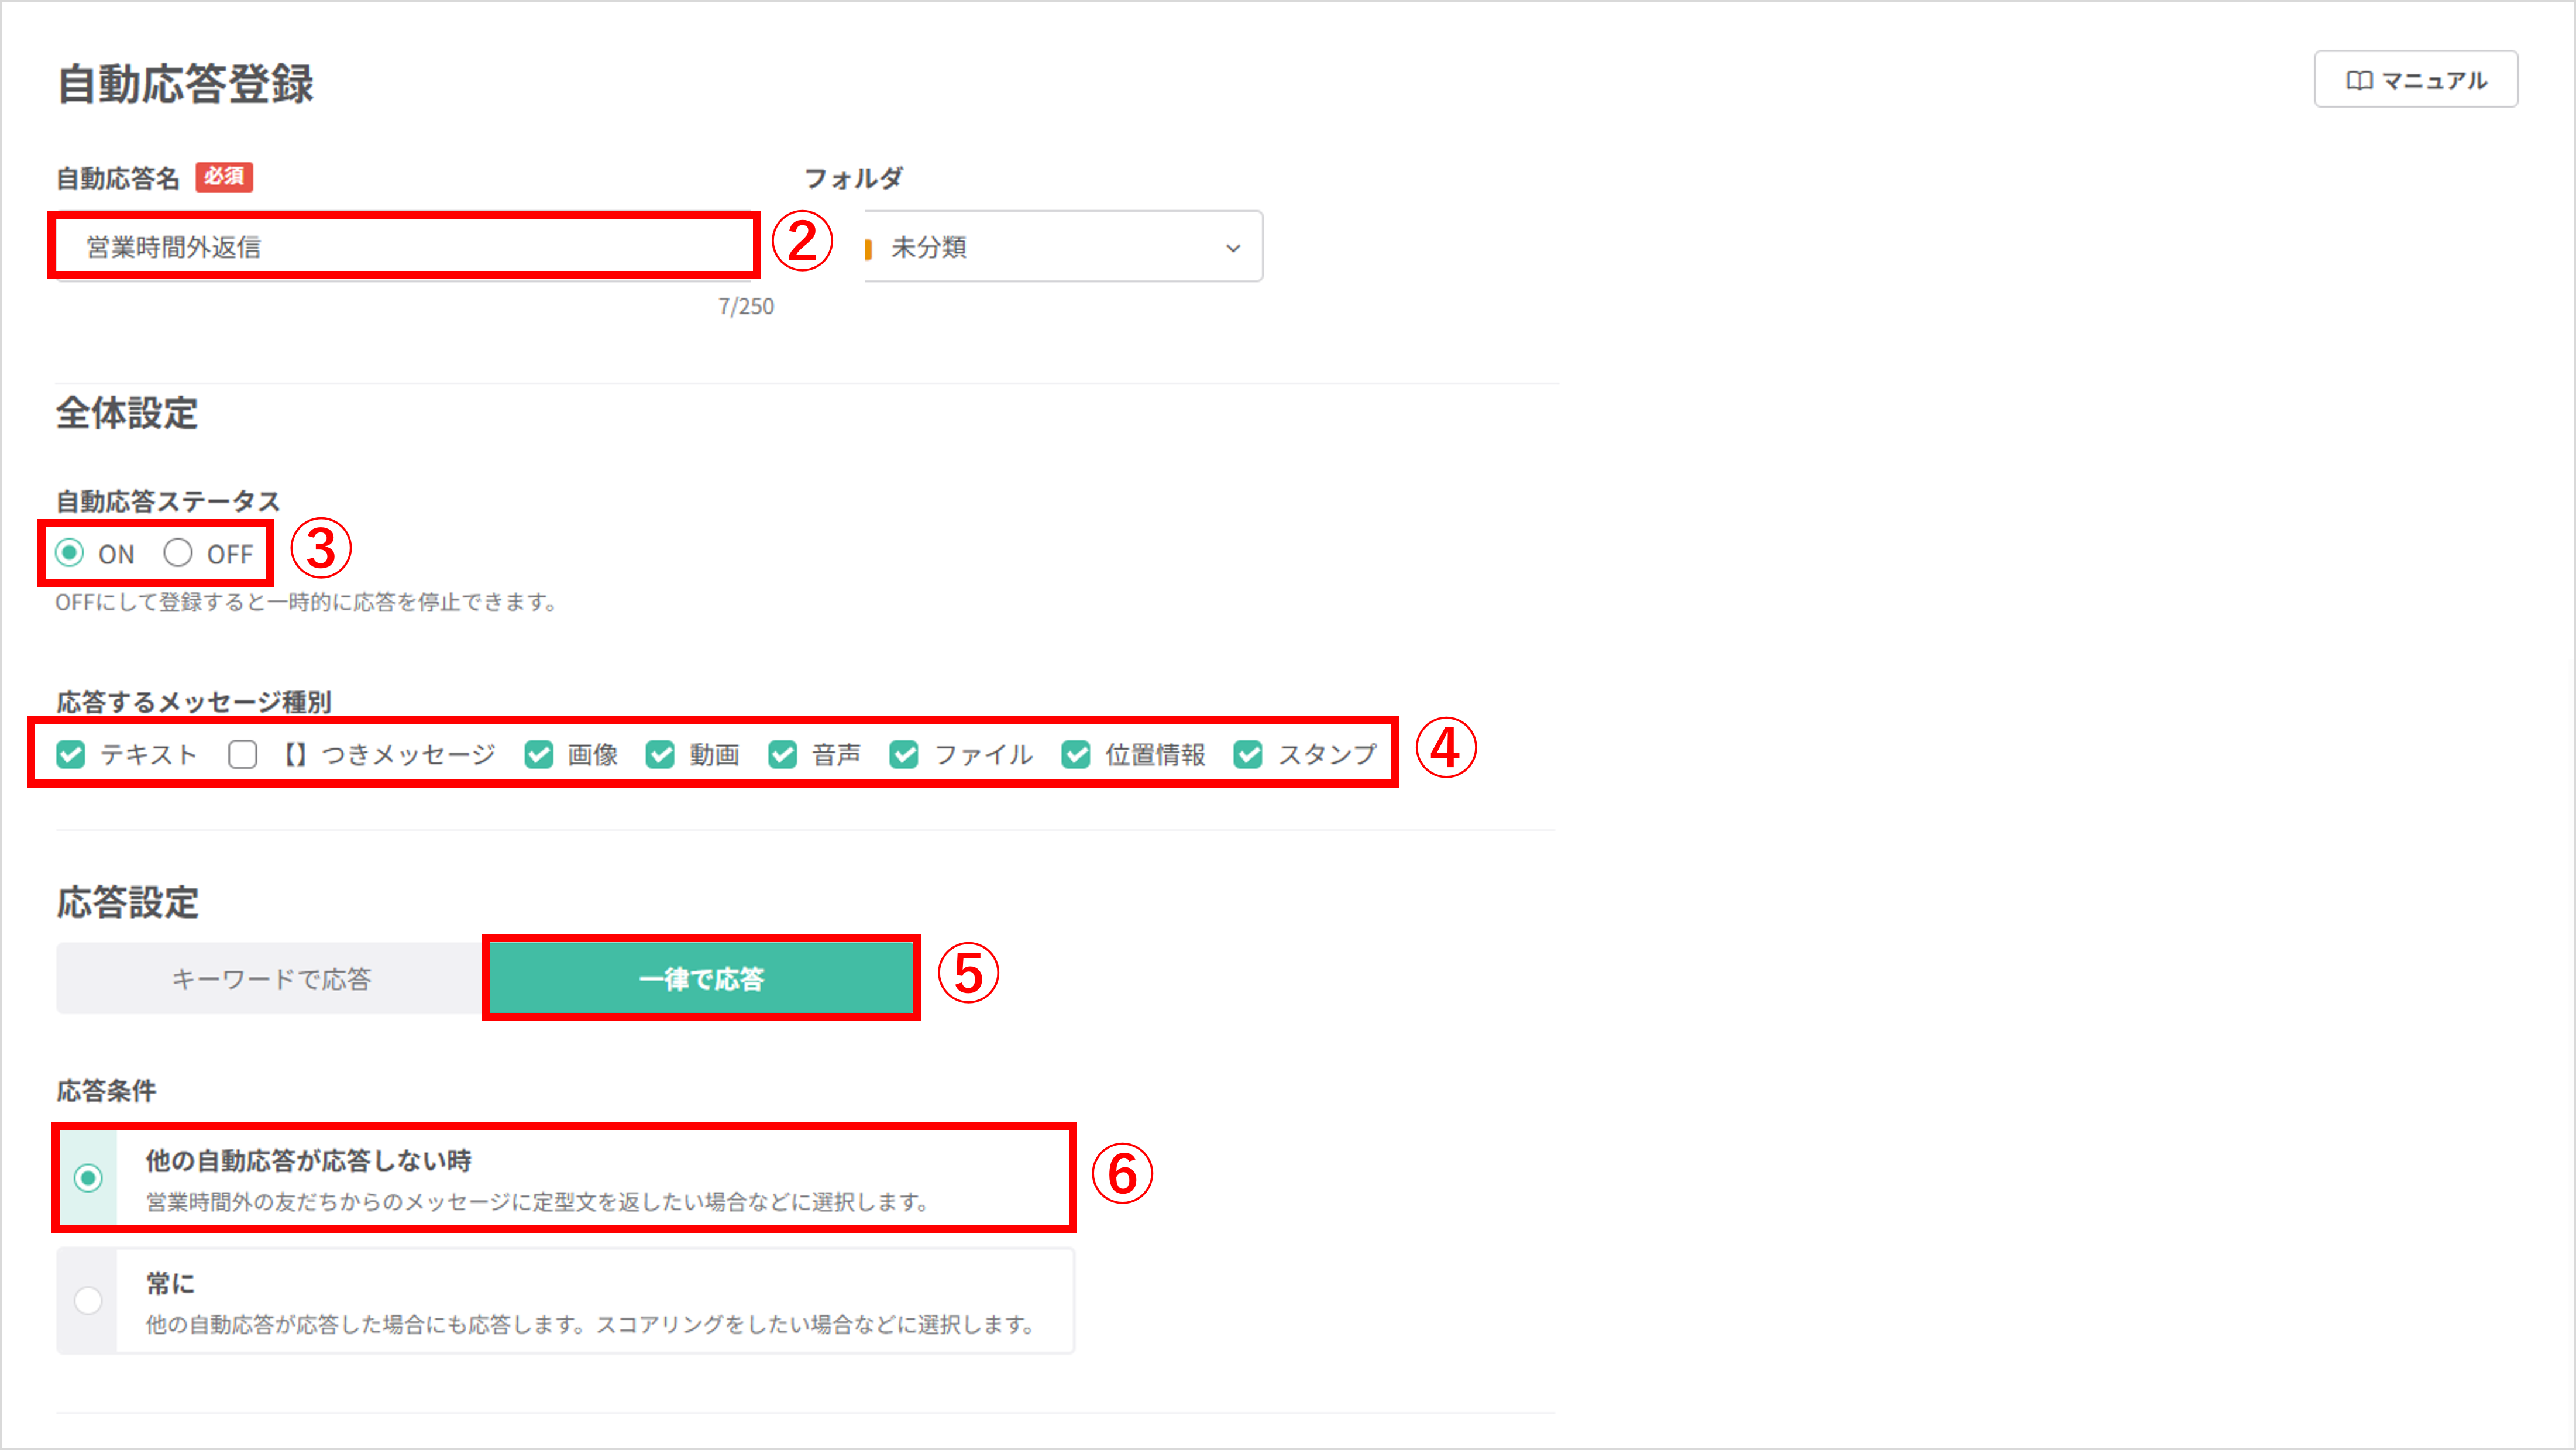This screenshot has width=2576, height=1450.
Task: Uncheck the スタンプ checkbox
Action: click(x=1248, y=754)
